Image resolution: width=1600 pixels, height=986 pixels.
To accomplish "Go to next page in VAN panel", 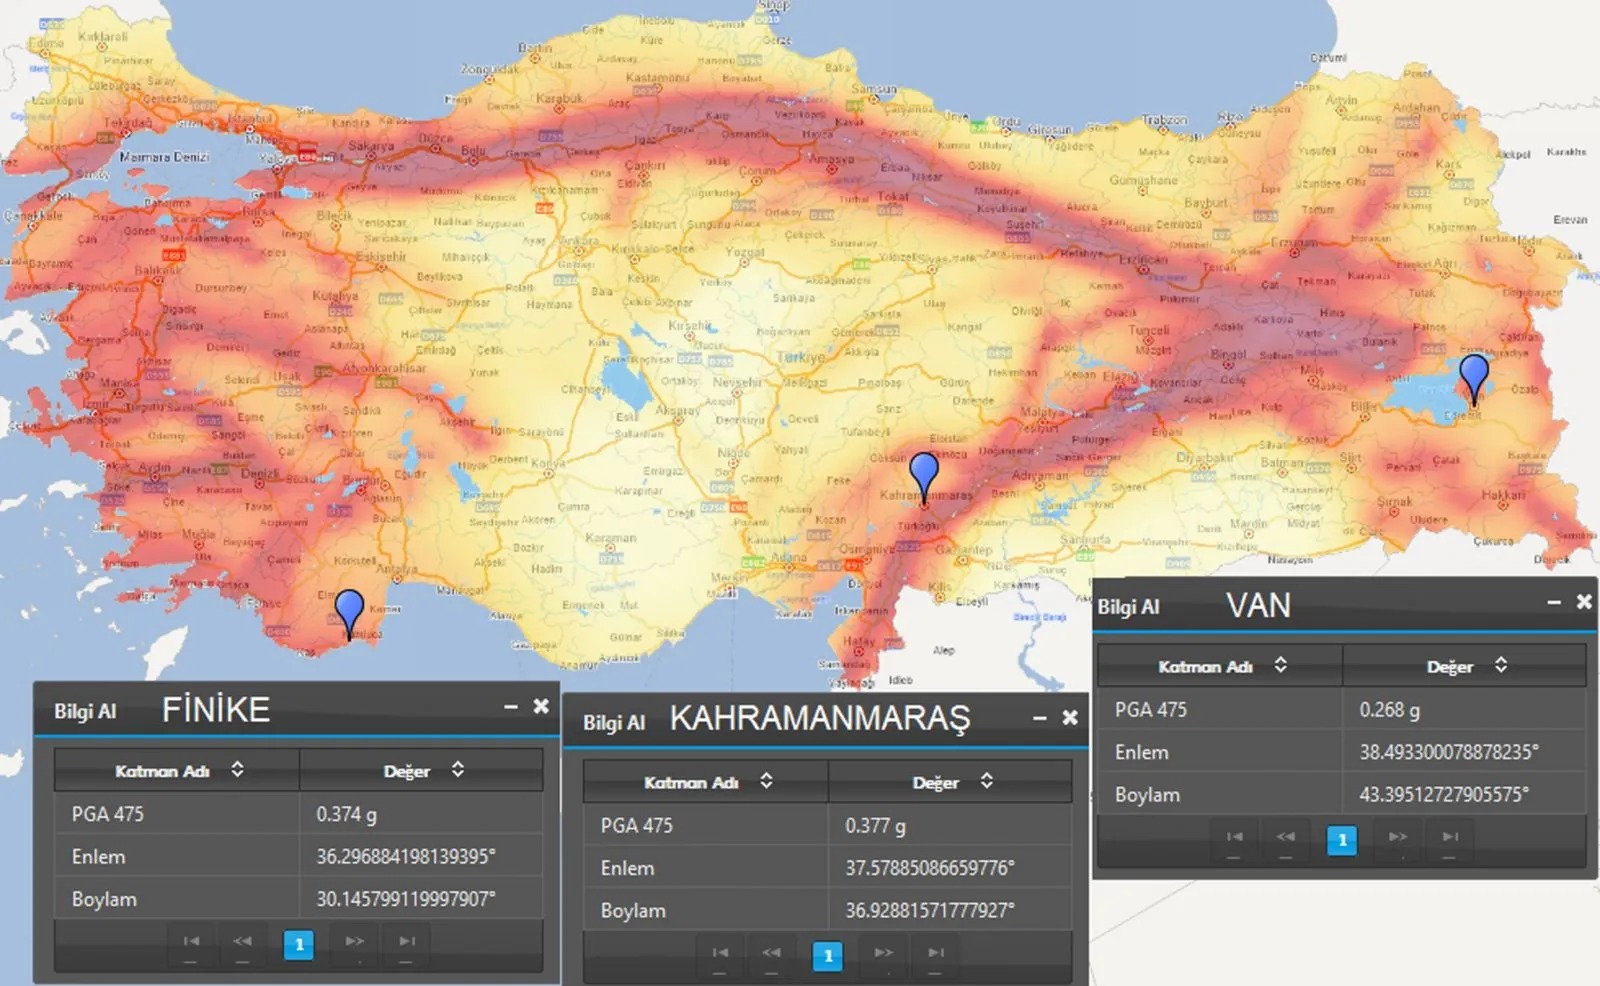I will (x=1398, y=838).
